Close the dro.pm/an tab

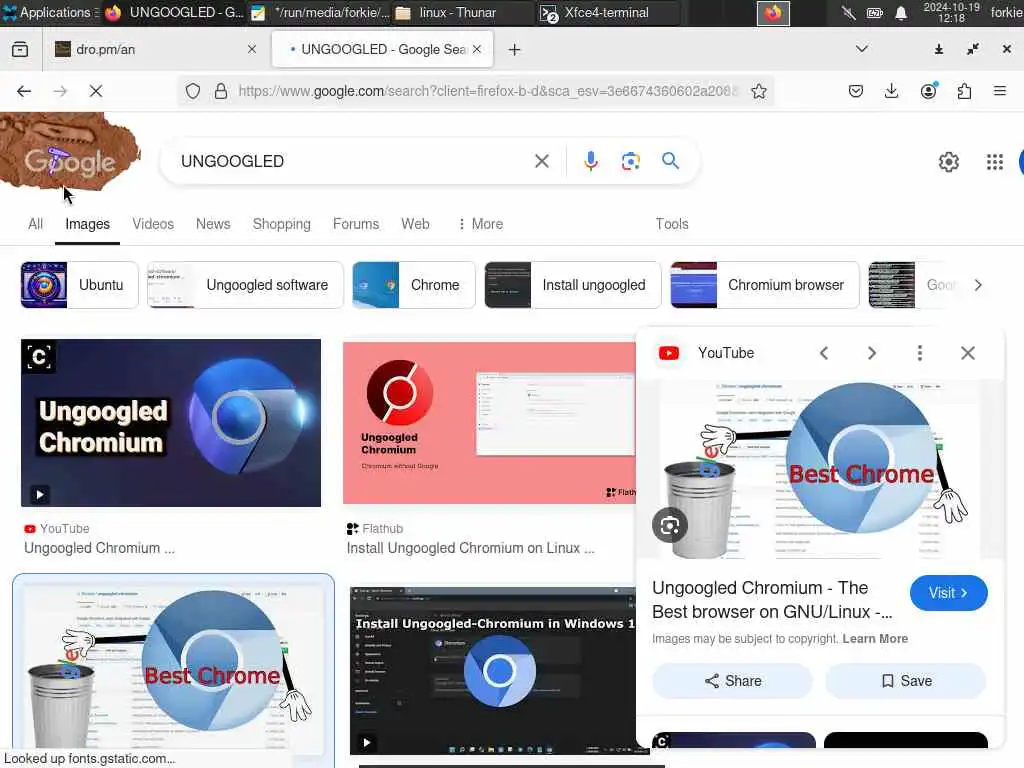(x=252, y=49)
